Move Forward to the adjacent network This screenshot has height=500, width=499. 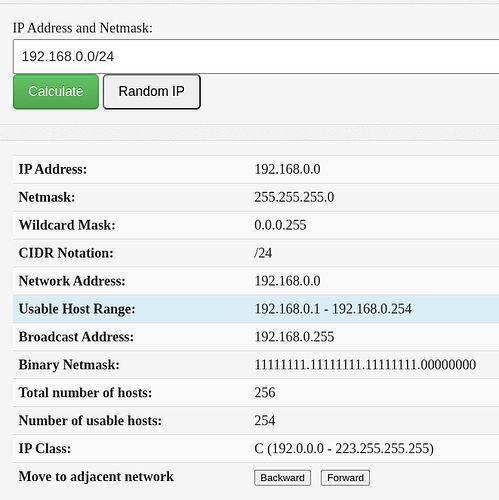[345, 478]
